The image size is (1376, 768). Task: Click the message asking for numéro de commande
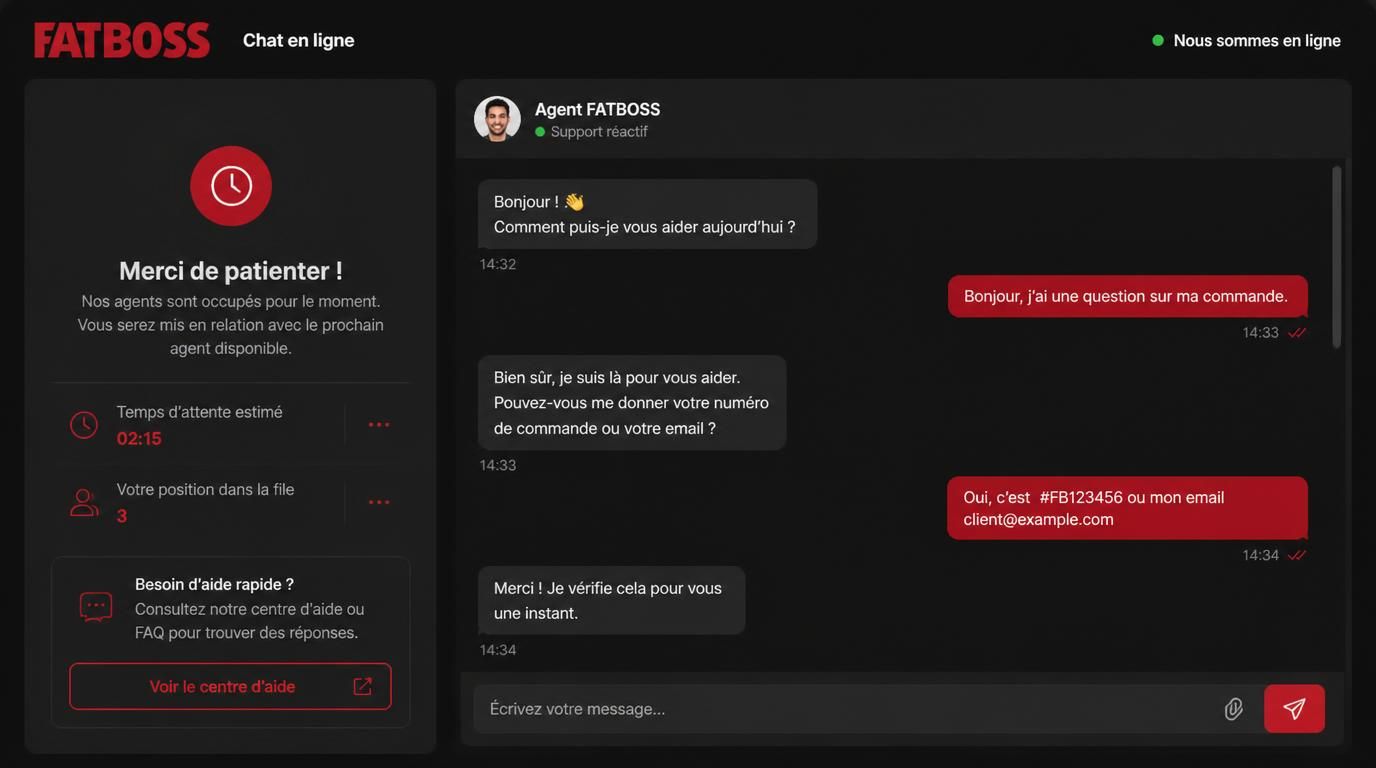tap(632, 403)
